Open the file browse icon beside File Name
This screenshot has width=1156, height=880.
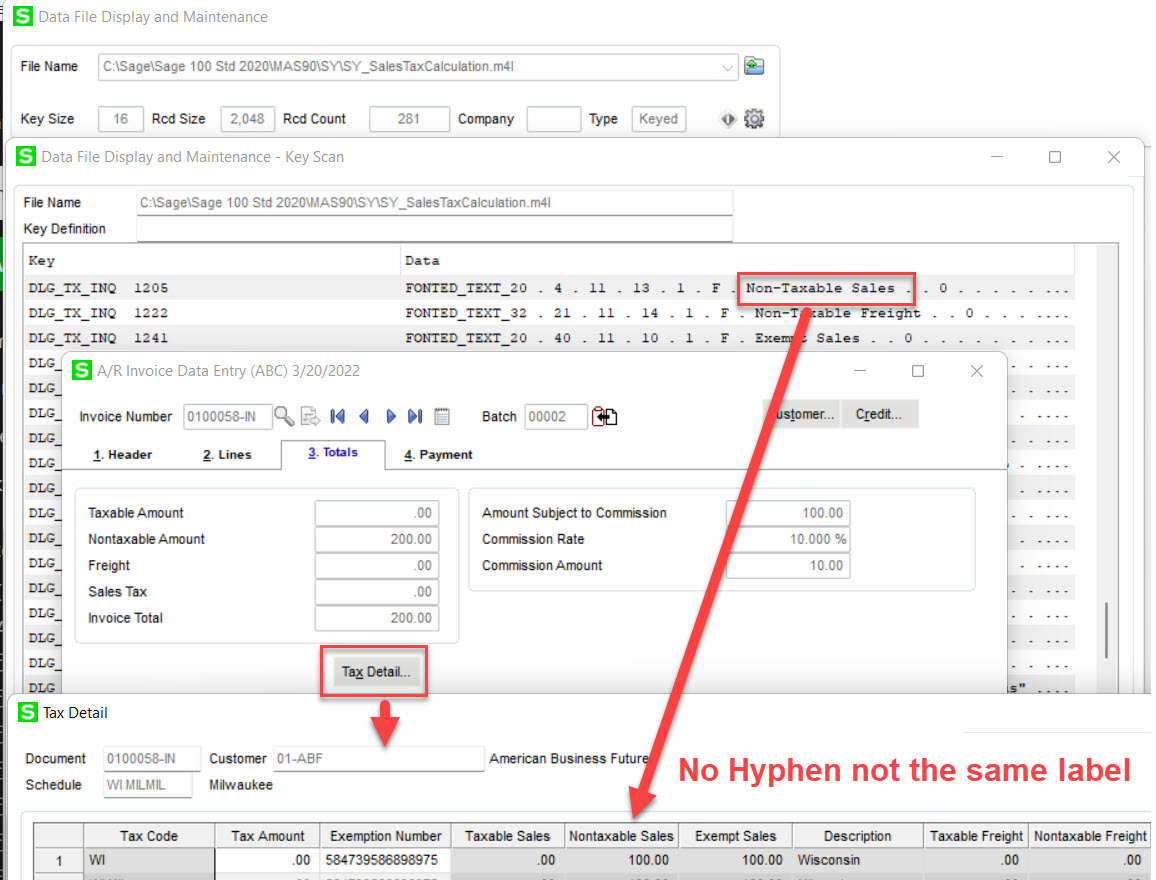[753, 66]
